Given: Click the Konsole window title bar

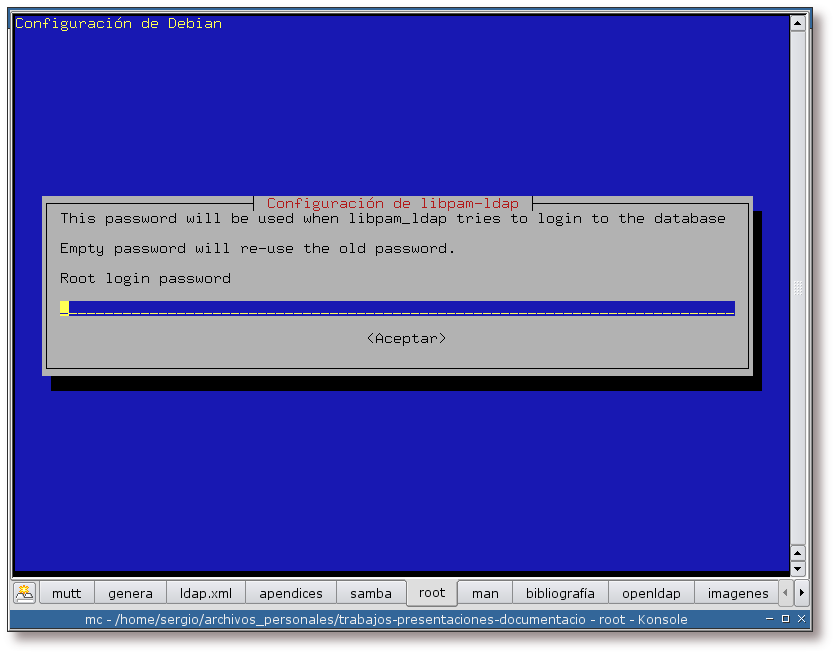Looking at the screenshot, I should [380, 619].
